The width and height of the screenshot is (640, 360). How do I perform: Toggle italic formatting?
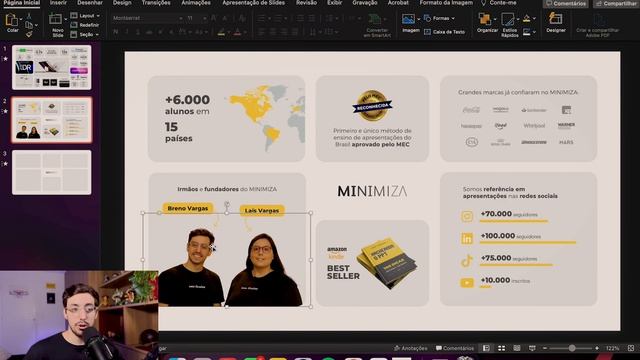point(127,32)
